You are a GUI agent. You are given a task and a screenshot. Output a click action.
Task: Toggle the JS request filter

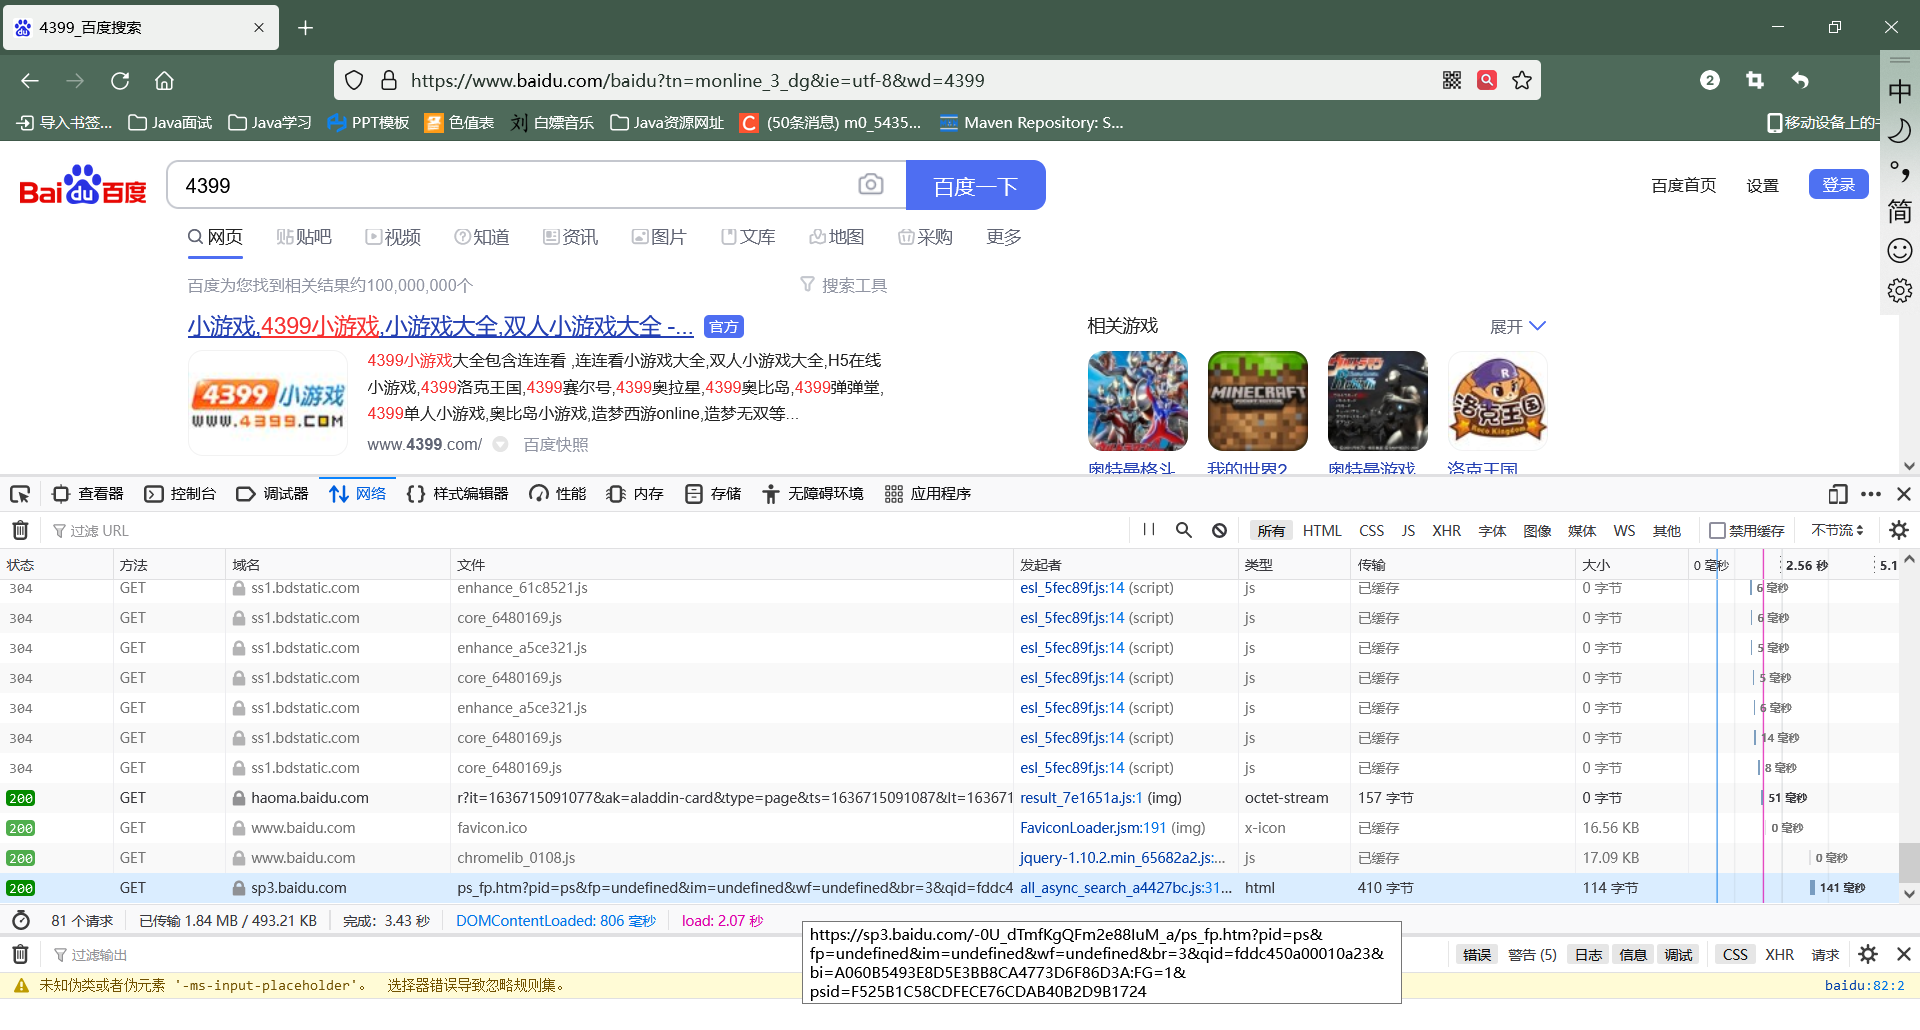(x=1408, y=531)
